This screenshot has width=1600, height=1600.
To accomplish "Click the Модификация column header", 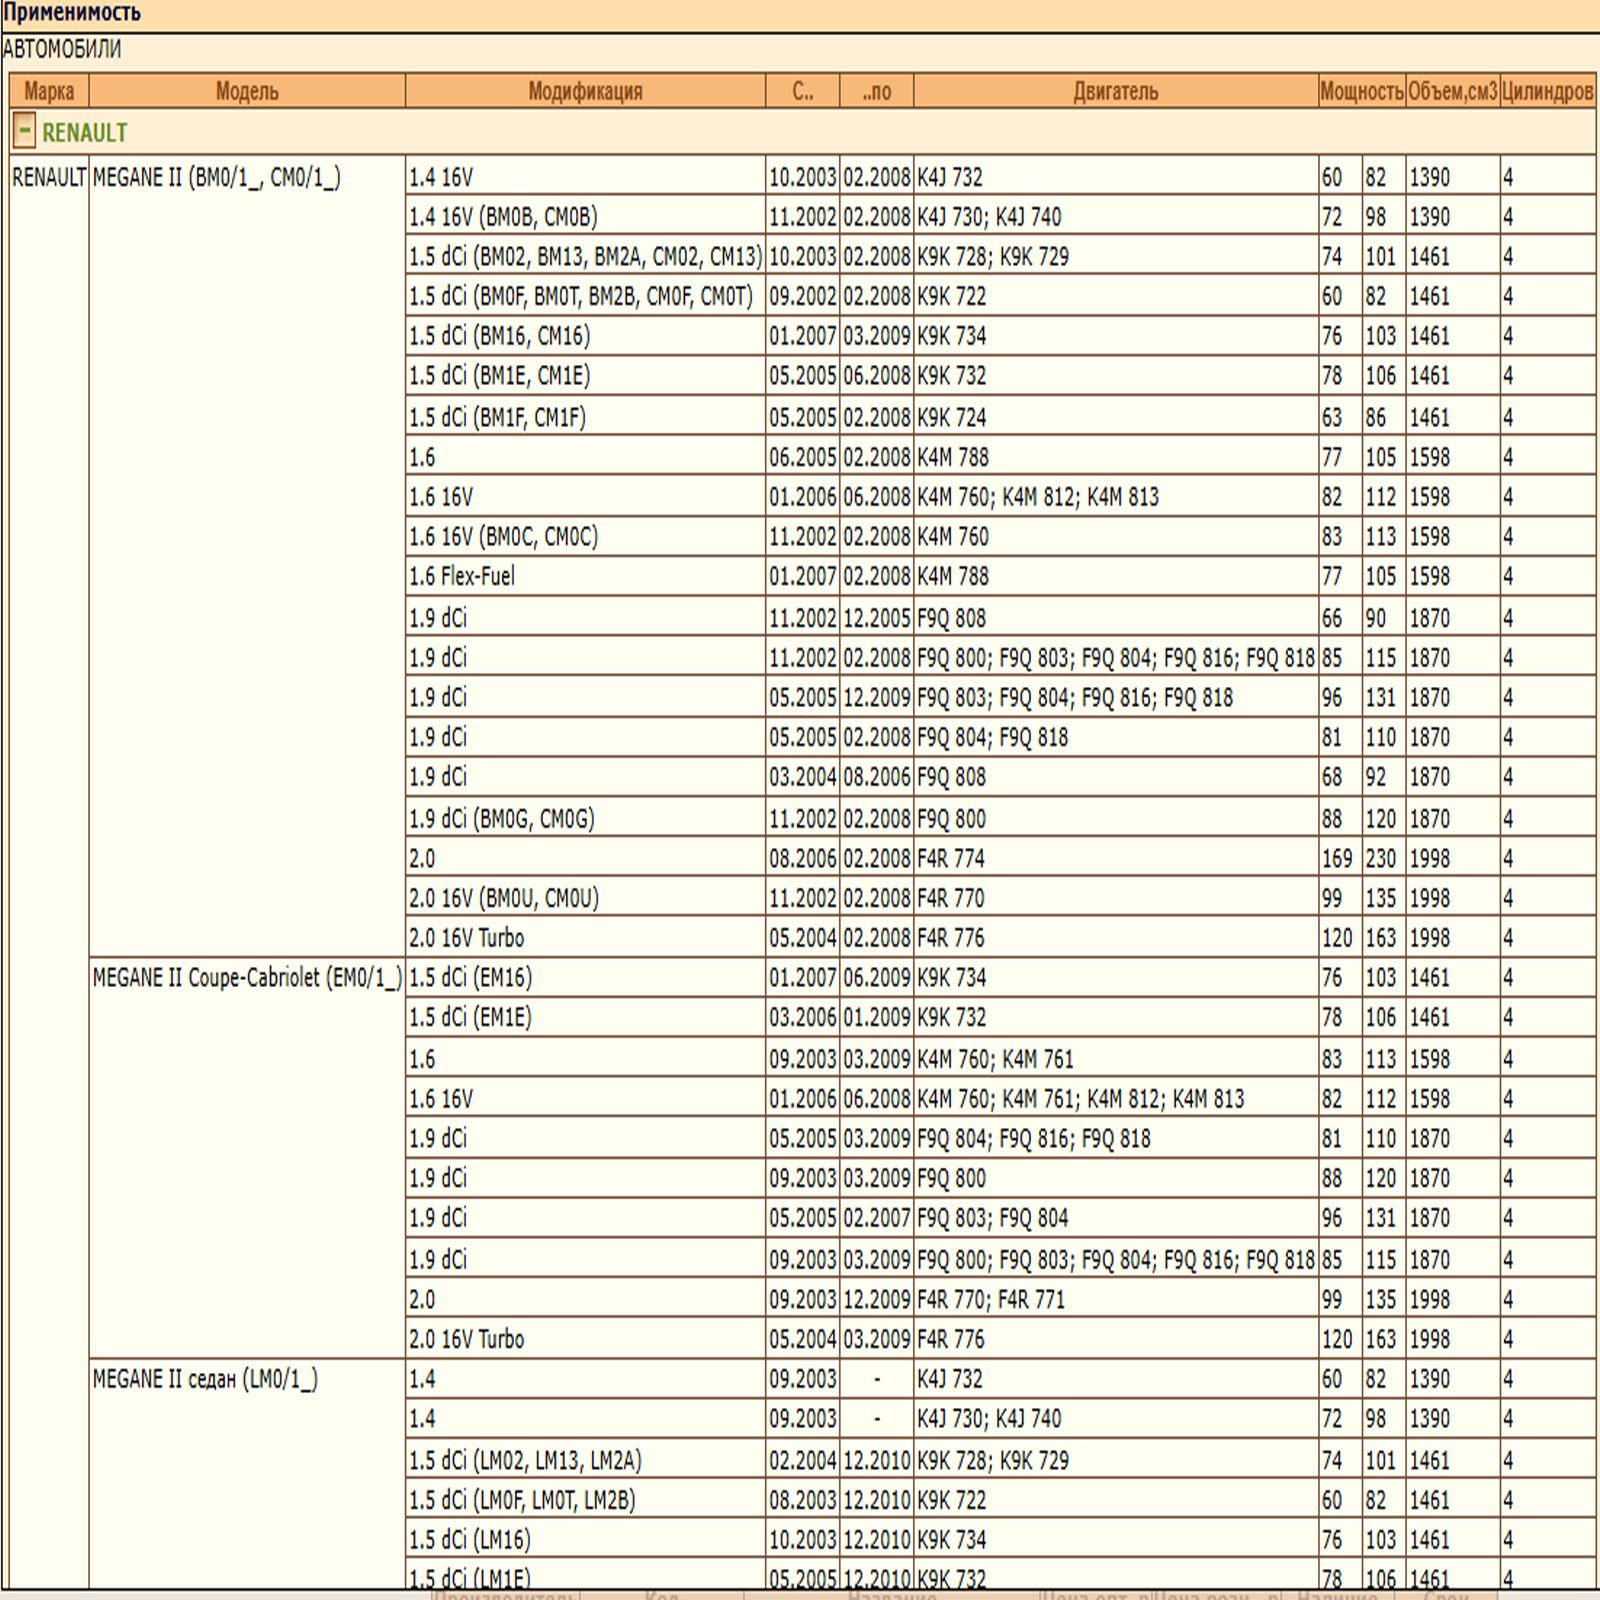I will 585,91.
